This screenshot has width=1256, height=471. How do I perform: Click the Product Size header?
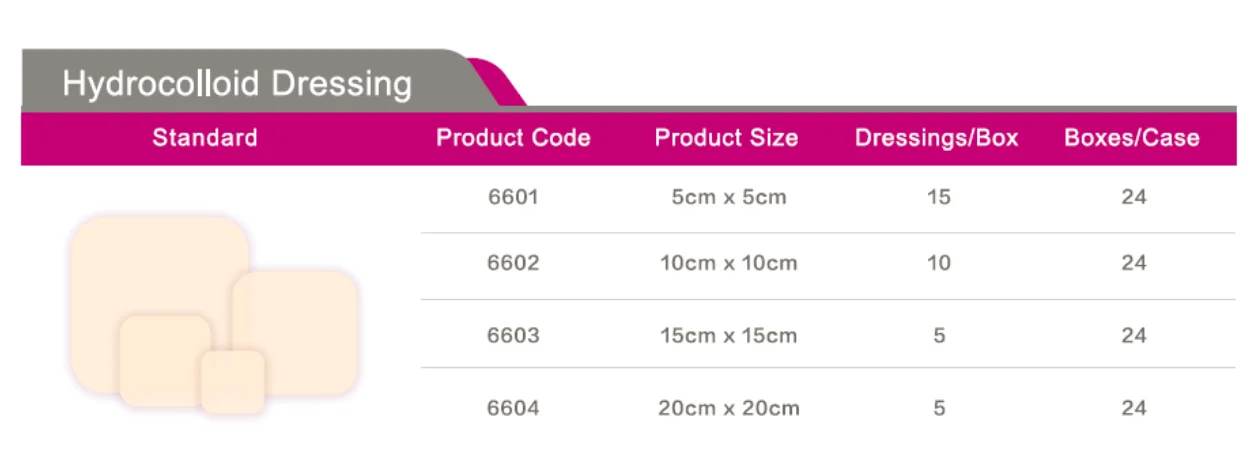pos(726,138)
